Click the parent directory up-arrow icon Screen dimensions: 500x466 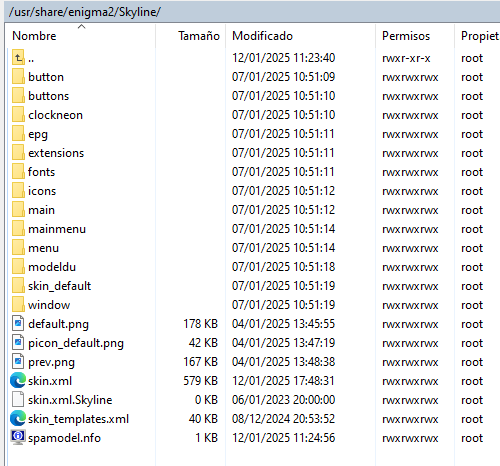click(x=18, y=58)
